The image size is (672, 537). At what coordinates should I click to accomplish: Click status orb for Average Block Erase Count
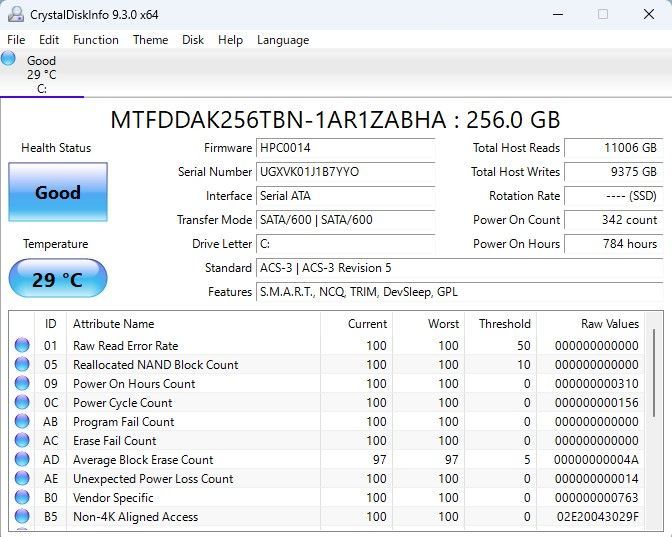pos(22,459)
